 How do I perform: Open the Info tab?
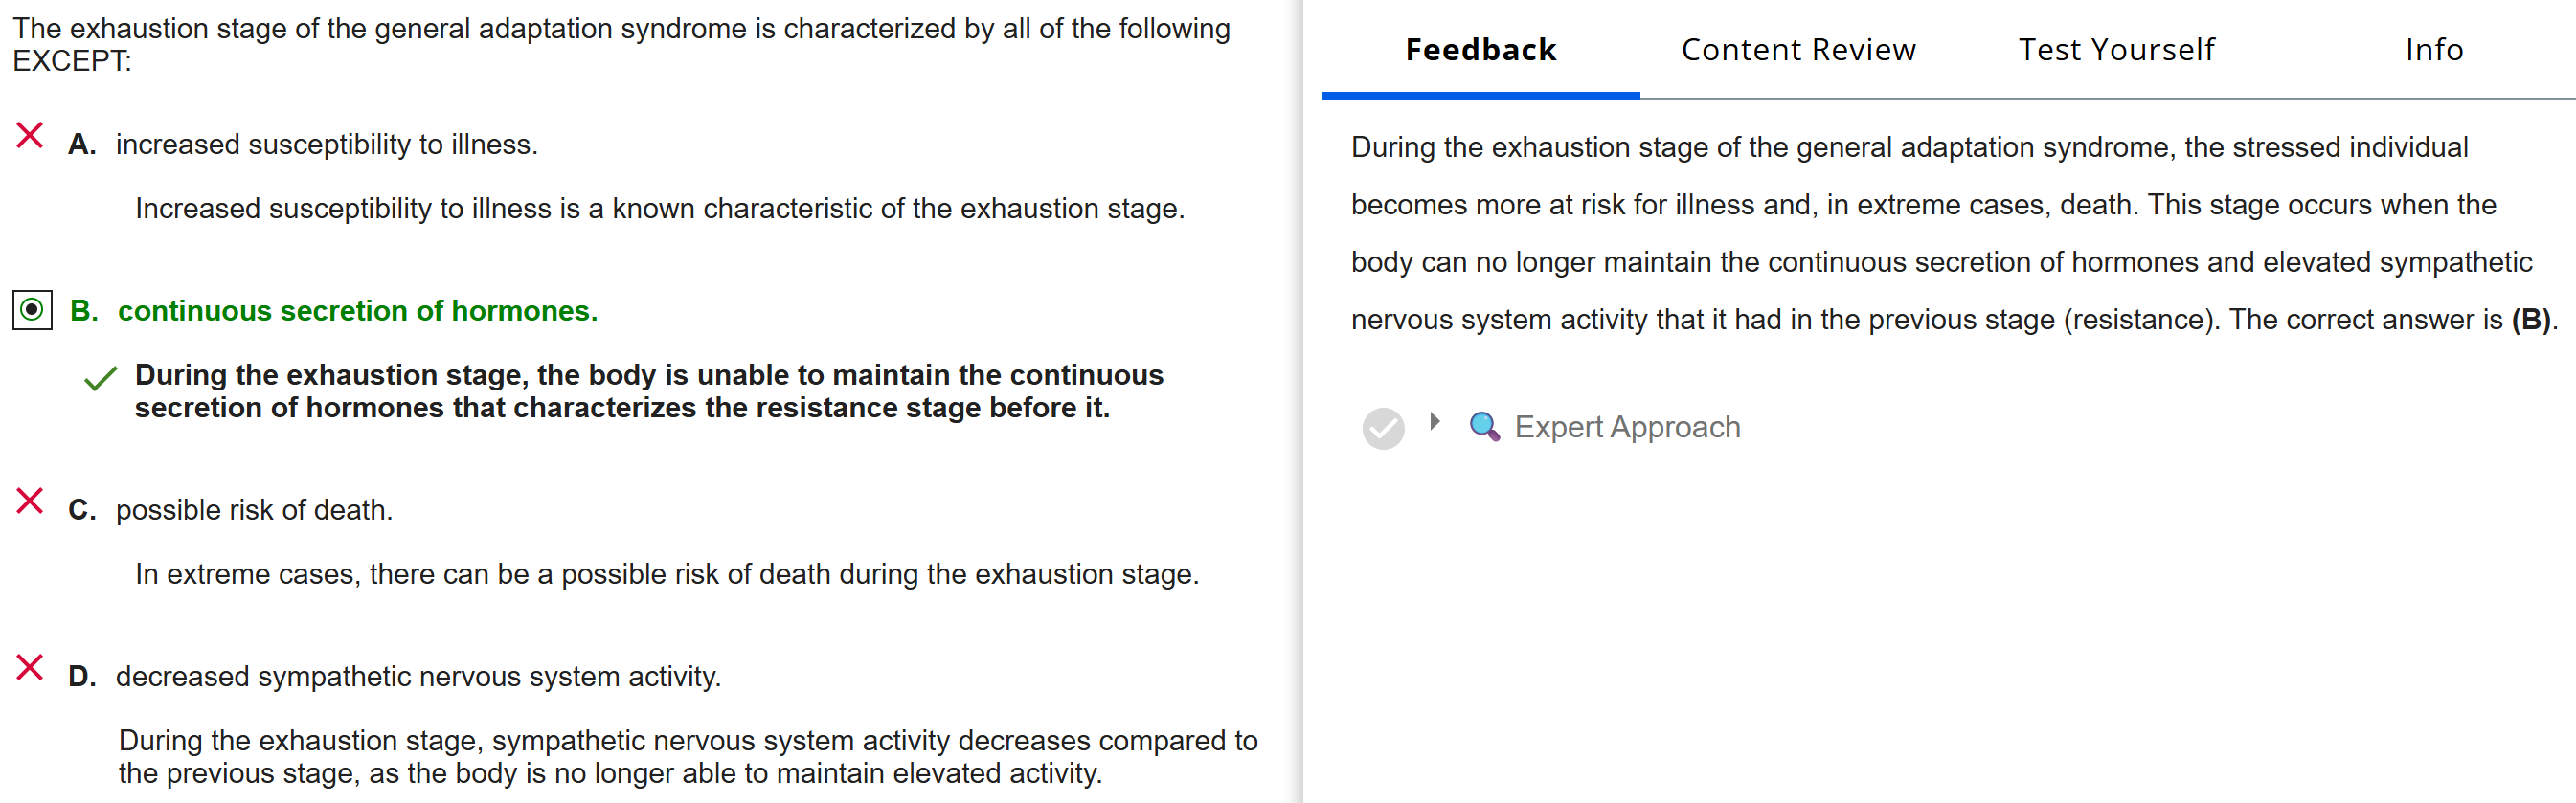[x=2434, y=50]
